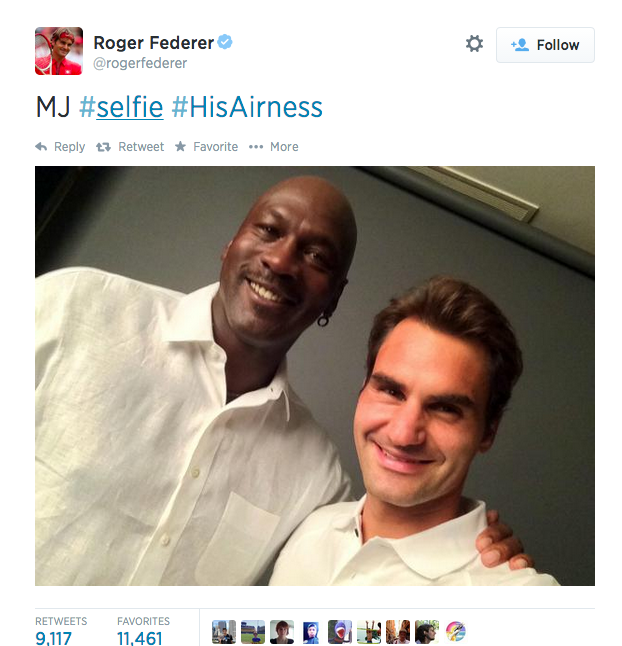Click the shark avatar thumbnail

(340, 632)
